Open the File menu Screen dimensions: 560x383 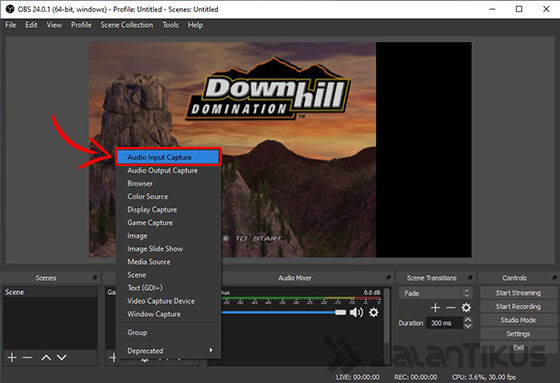[11, 25]
